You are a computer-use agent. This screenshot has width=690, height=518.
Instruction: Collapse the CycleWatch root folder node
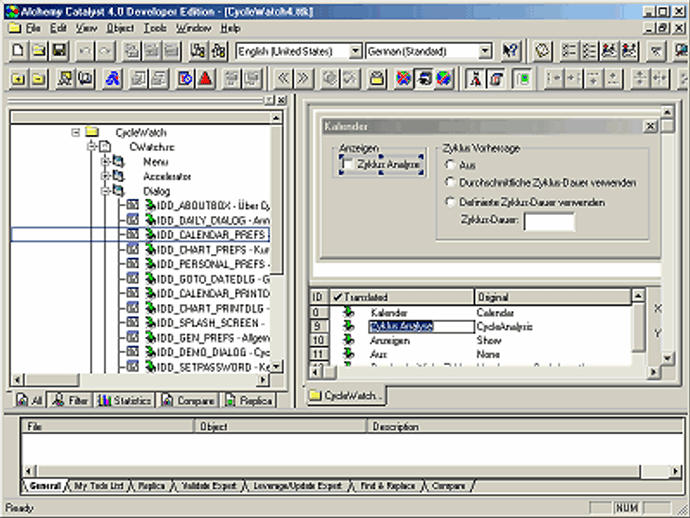click(x=76, y=132)
